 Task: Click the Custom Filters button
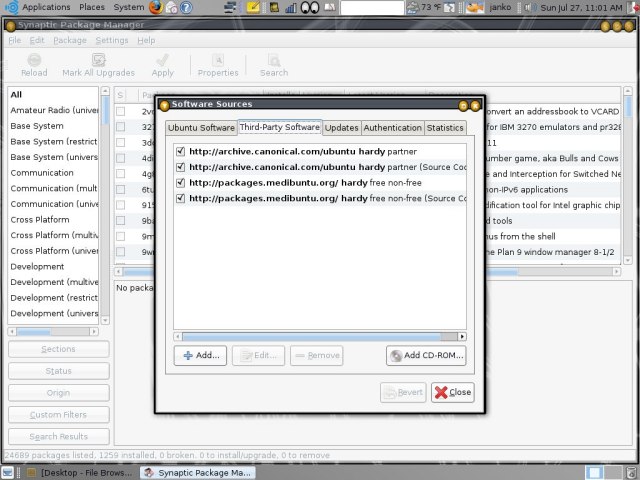[x=59, y=415]
